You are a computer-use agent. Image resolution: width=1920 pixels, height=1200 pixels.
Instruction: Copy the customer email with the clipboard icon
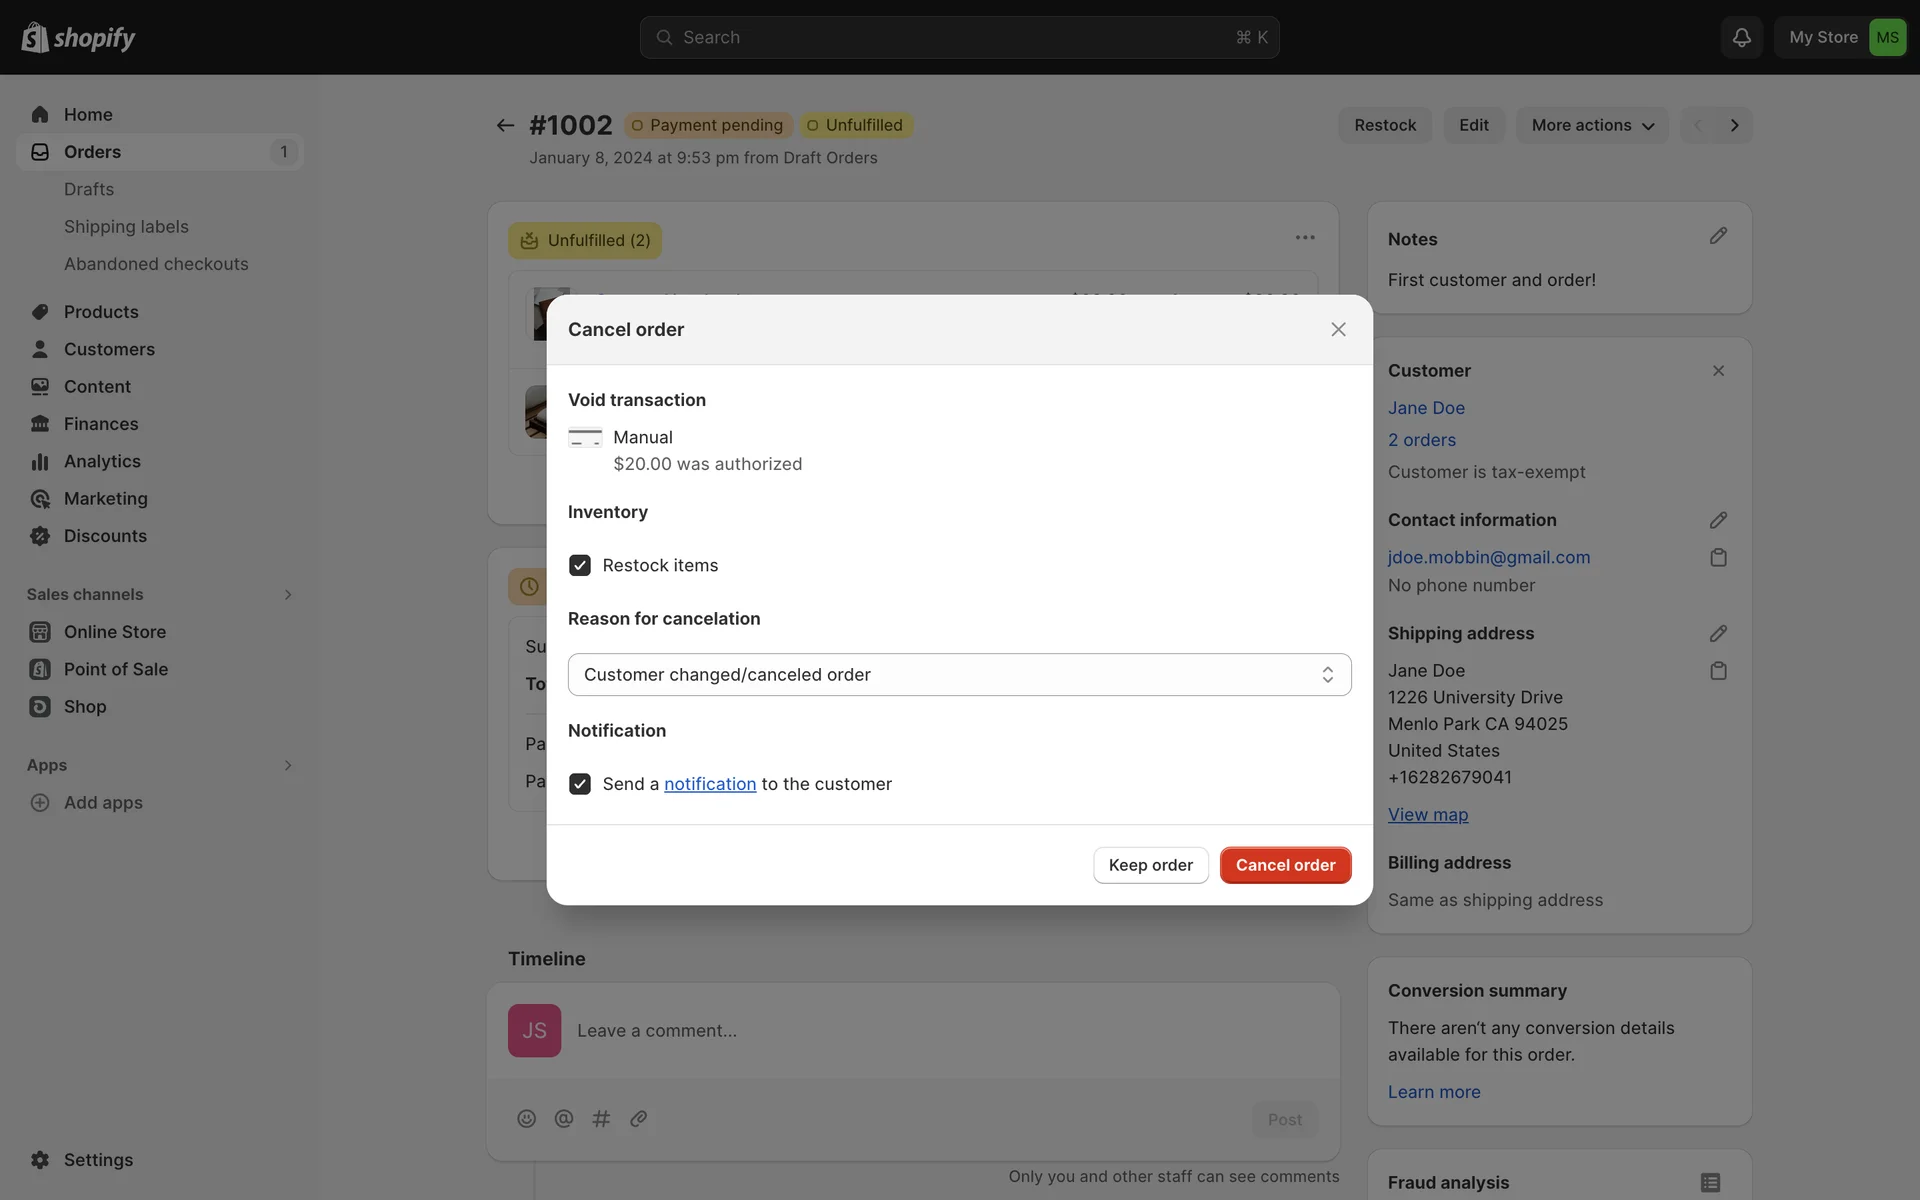1718,557
